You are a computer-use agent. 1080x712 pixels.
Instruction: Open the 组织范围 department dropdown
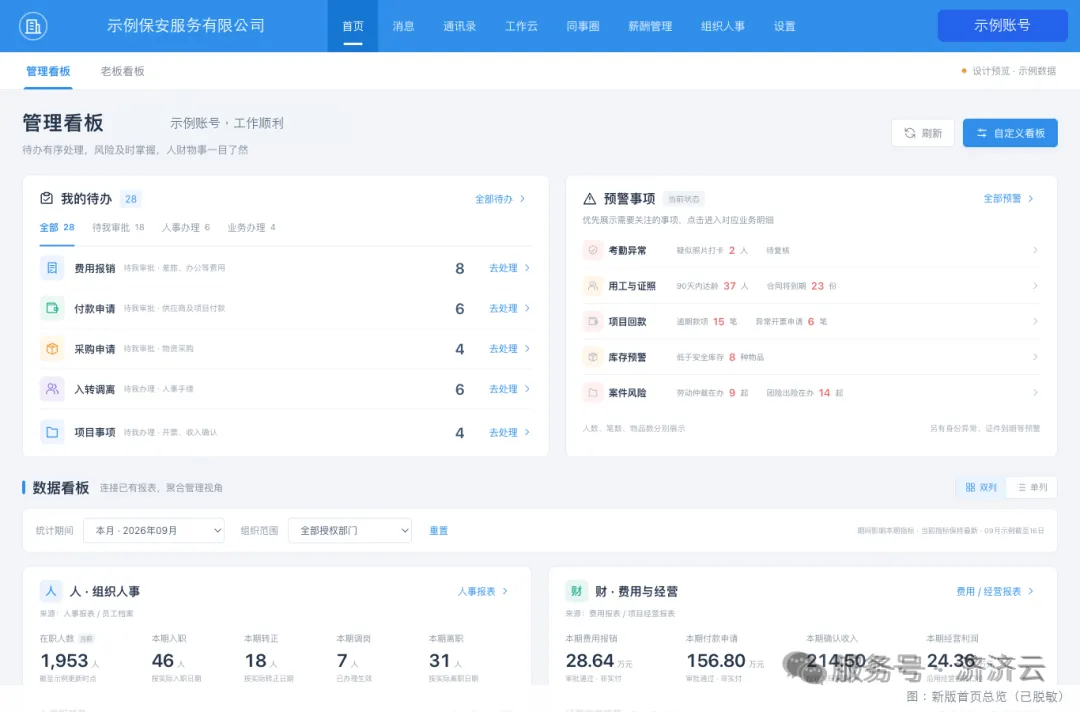350,530
